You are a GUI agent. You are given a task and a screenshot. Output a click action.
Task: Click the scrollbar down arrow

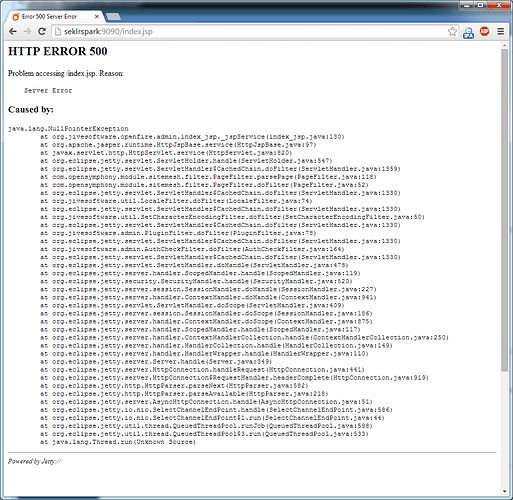504,491
